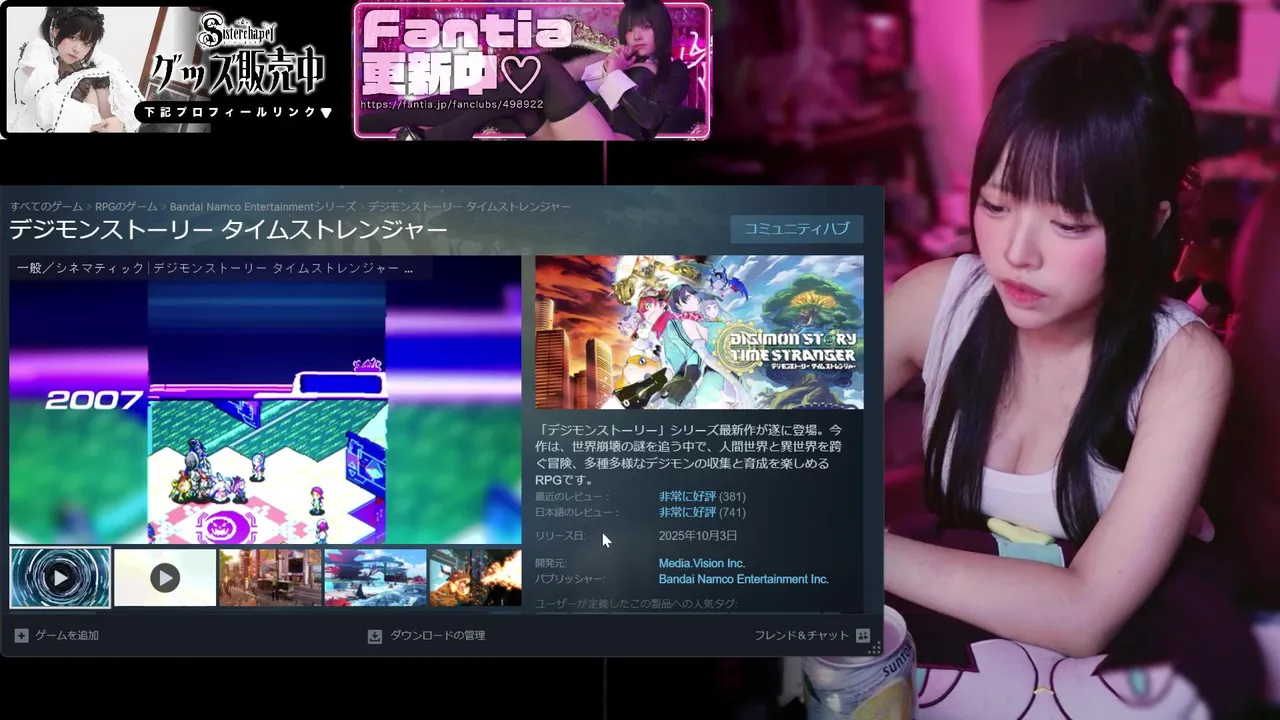Select the fiery battle screenshot thumbnail

[x=475, y=577]
